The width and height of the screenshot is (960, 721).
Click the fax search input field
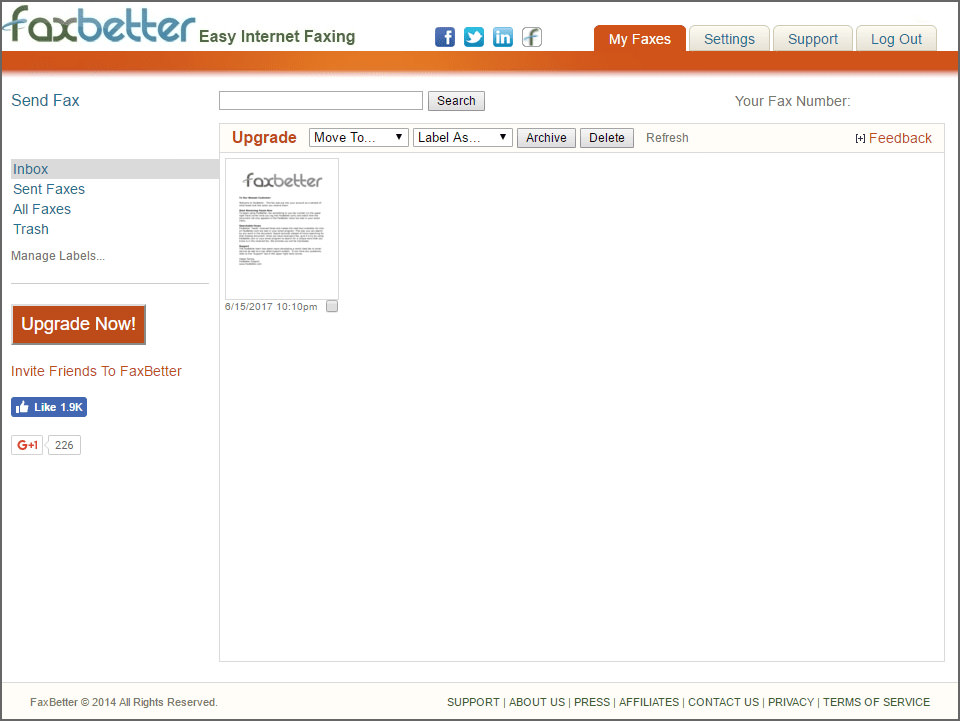point(321,100)
